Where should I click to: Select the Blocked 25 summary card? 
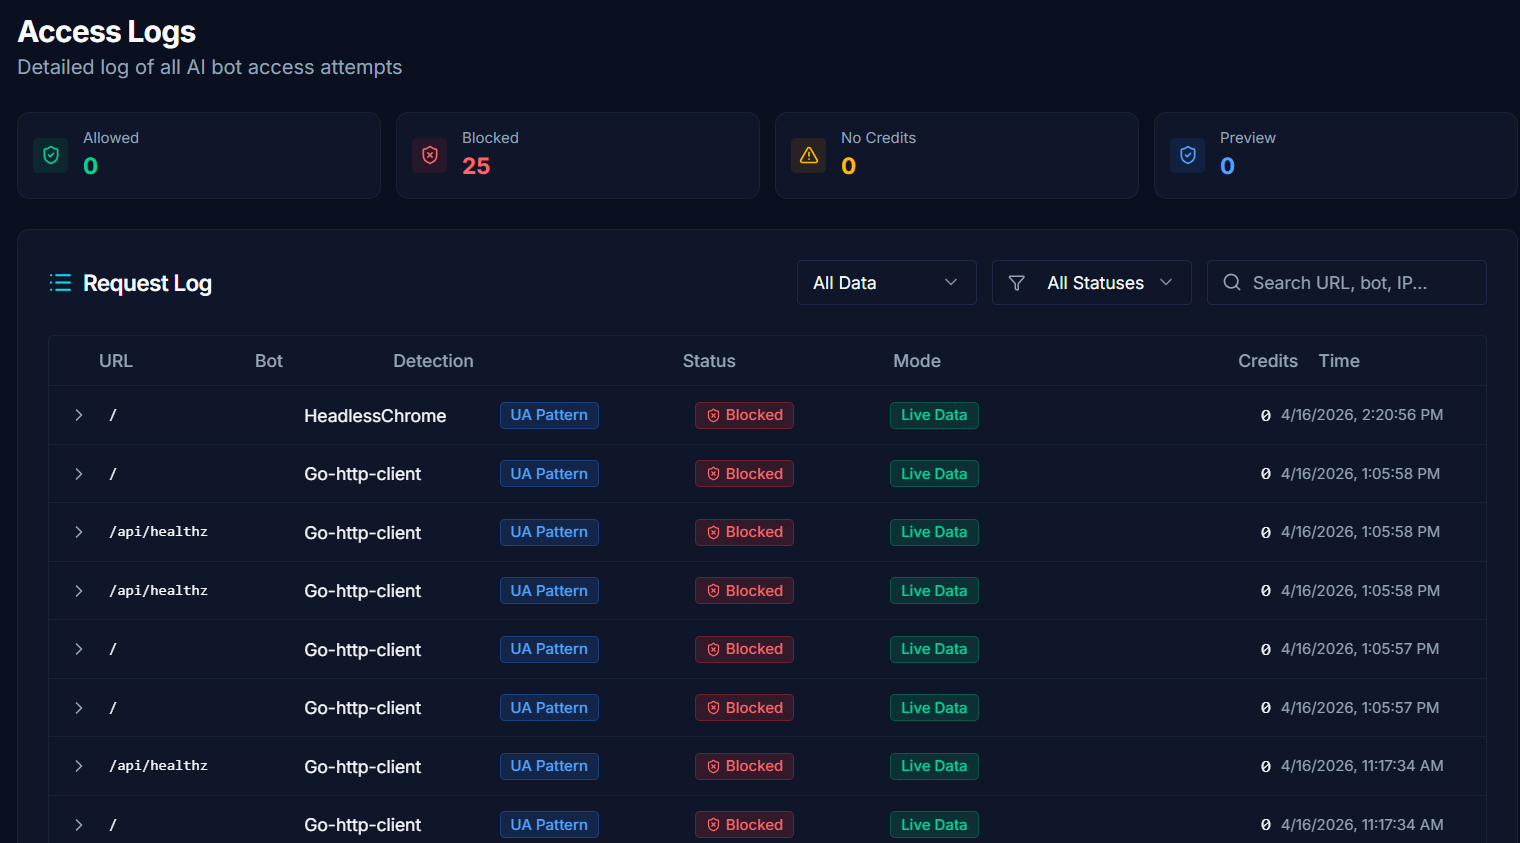click(x=578, y=155)
